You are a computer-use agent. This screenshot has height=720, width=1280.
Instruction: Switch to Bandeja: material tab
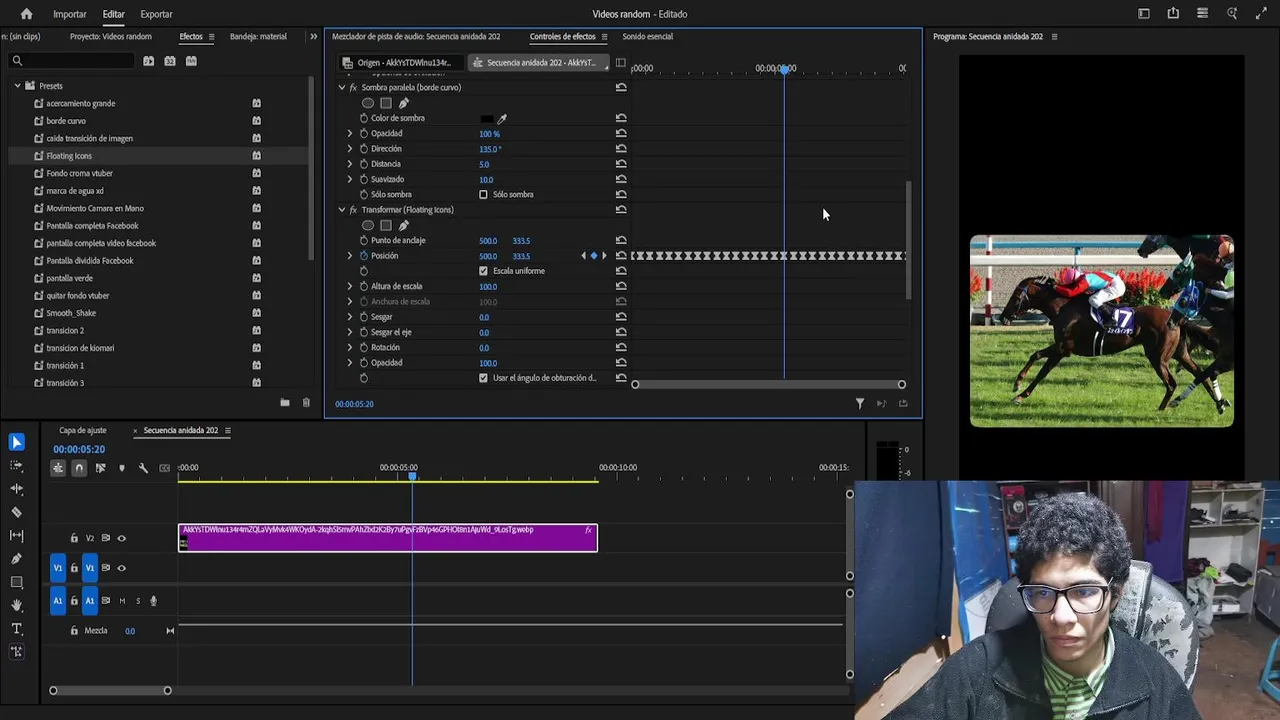[258, 36]
